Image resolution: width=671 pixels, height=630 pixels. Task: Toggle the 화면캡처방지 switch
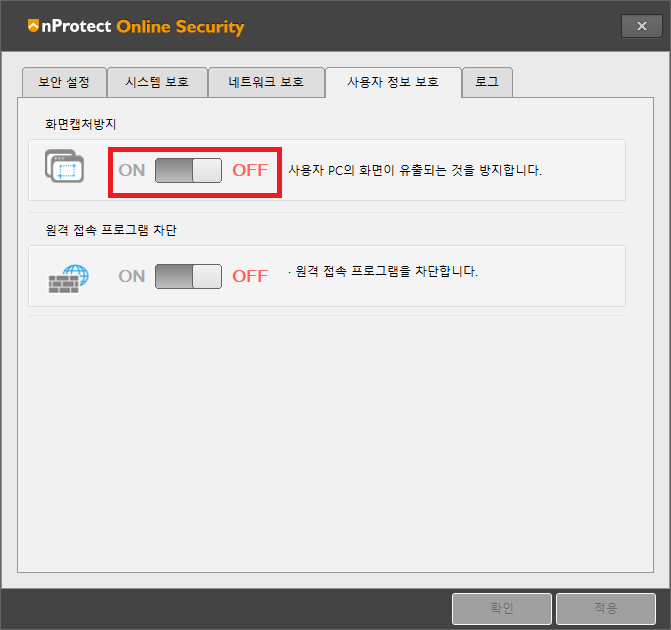coord(188,170)
